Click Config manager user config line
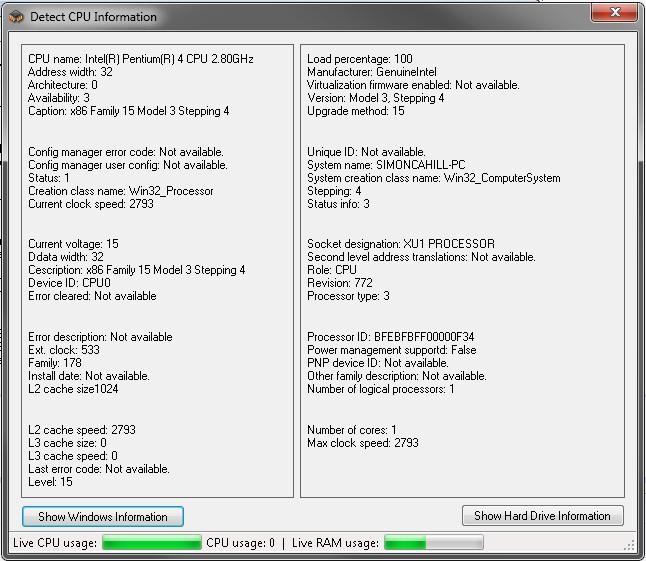This screenshot has height=561, width=646. coord(128,165)
